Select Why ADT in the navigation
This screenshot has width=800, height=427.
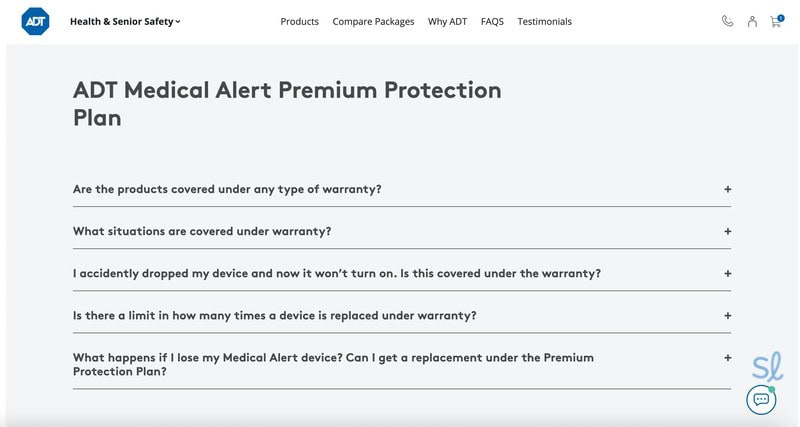(447, 22)
